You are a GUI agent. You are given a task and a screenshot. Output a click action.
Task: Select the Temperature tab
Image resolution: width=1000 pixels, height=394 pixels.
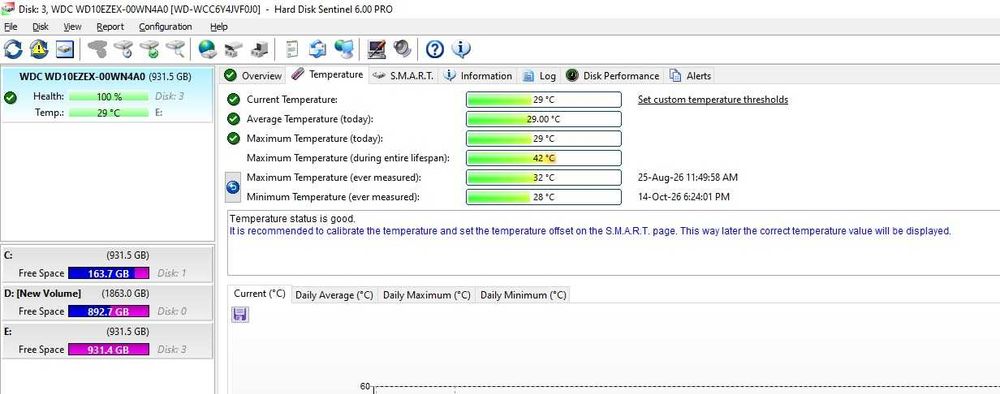click(327, 75)
